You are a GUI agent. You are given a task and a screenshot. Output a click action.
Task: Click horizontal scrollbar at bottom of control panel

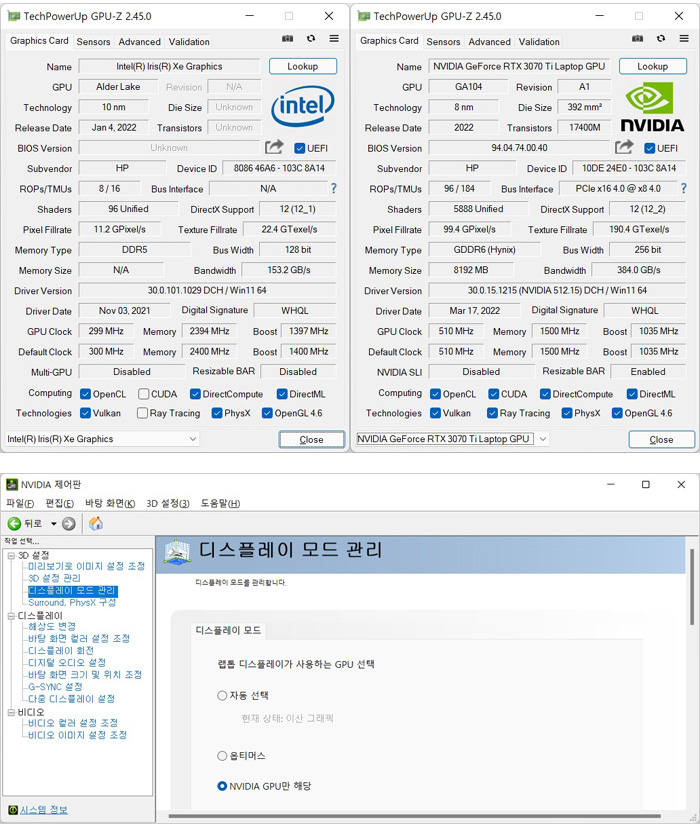click(x=415, y=816)
